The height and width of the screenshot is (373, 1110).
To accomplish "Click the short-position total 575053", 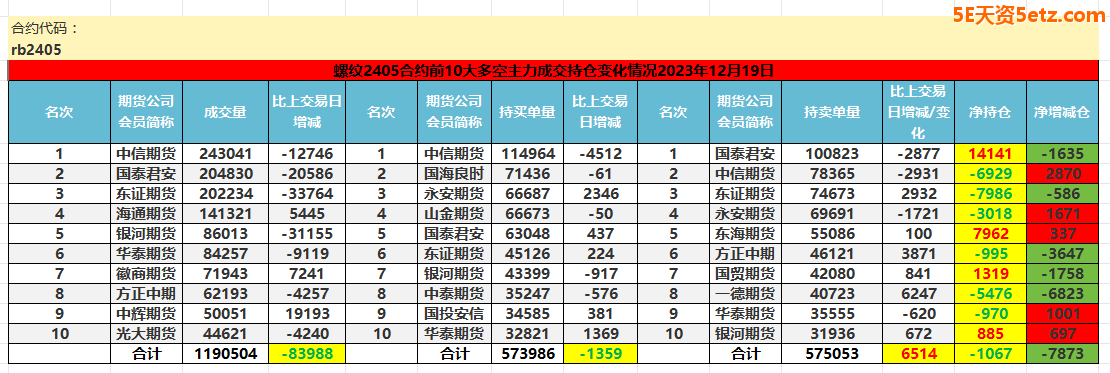I will point(832,354).
